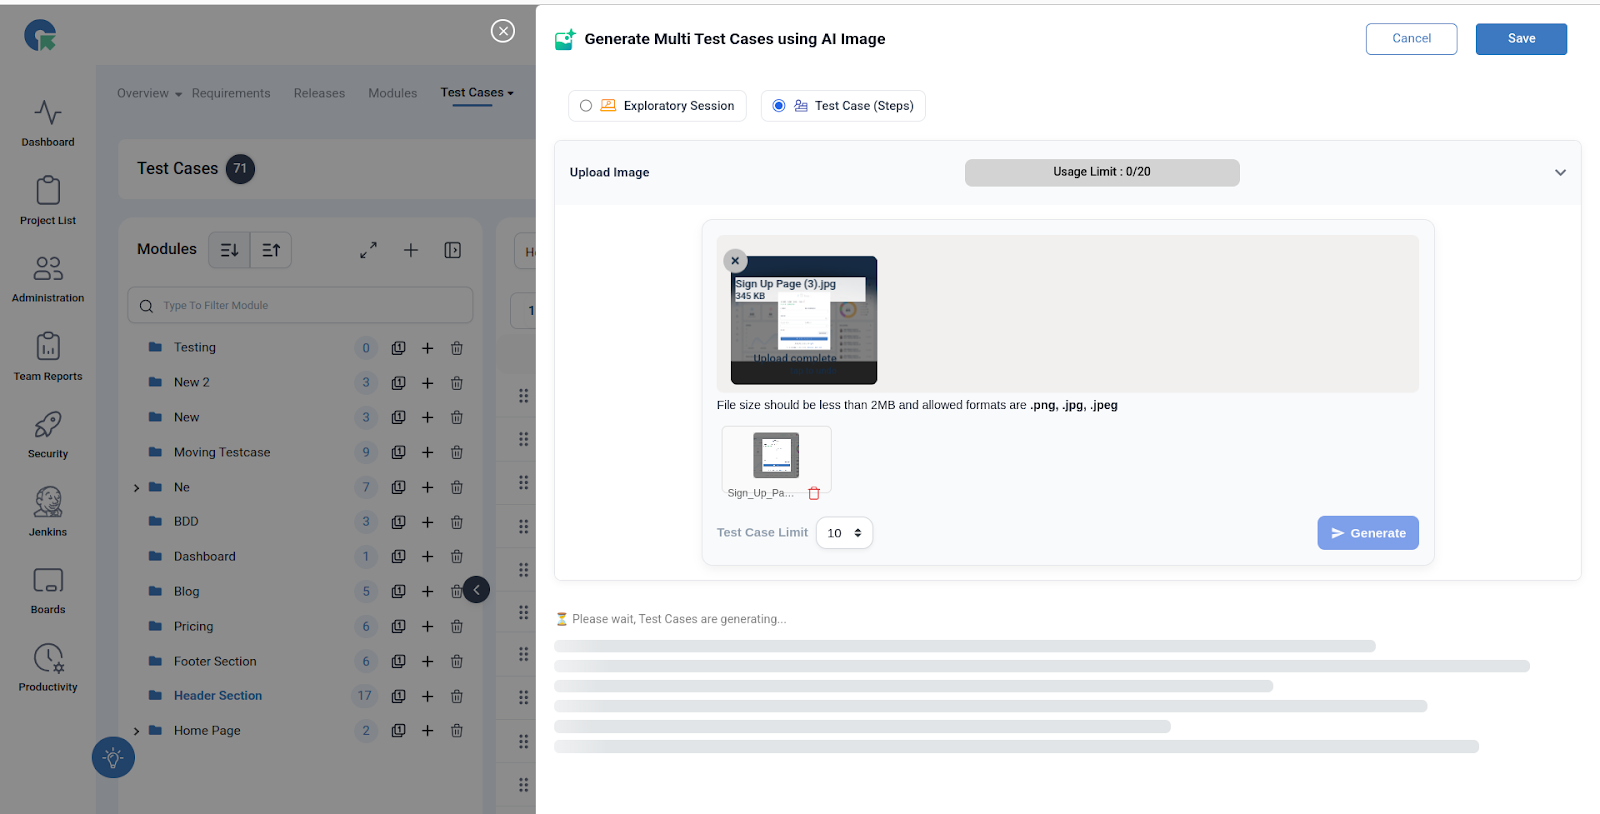Image resolution: width=1600 pixels, height=814 pixels.
Task: Select the Test Case (Steps) radio option
Action: (779, 106)
